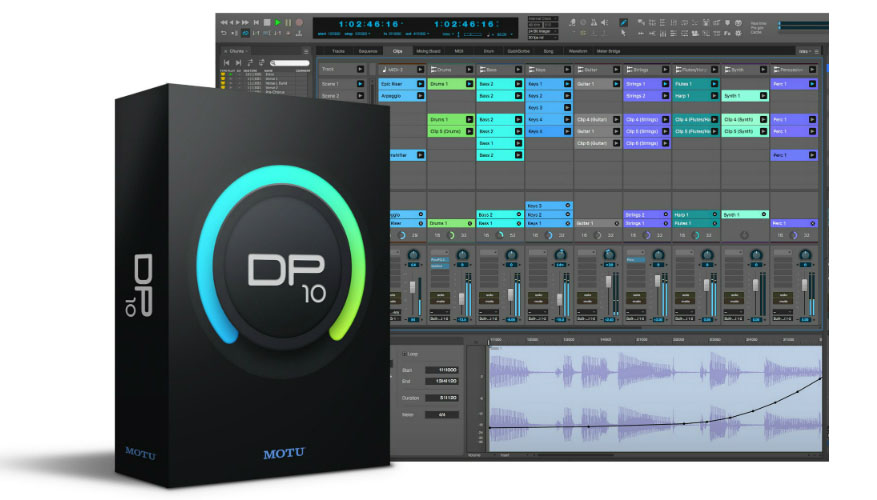877x500 pixels.
Task: Stop playback with the transport Stop button
Action: coord(267,22)
